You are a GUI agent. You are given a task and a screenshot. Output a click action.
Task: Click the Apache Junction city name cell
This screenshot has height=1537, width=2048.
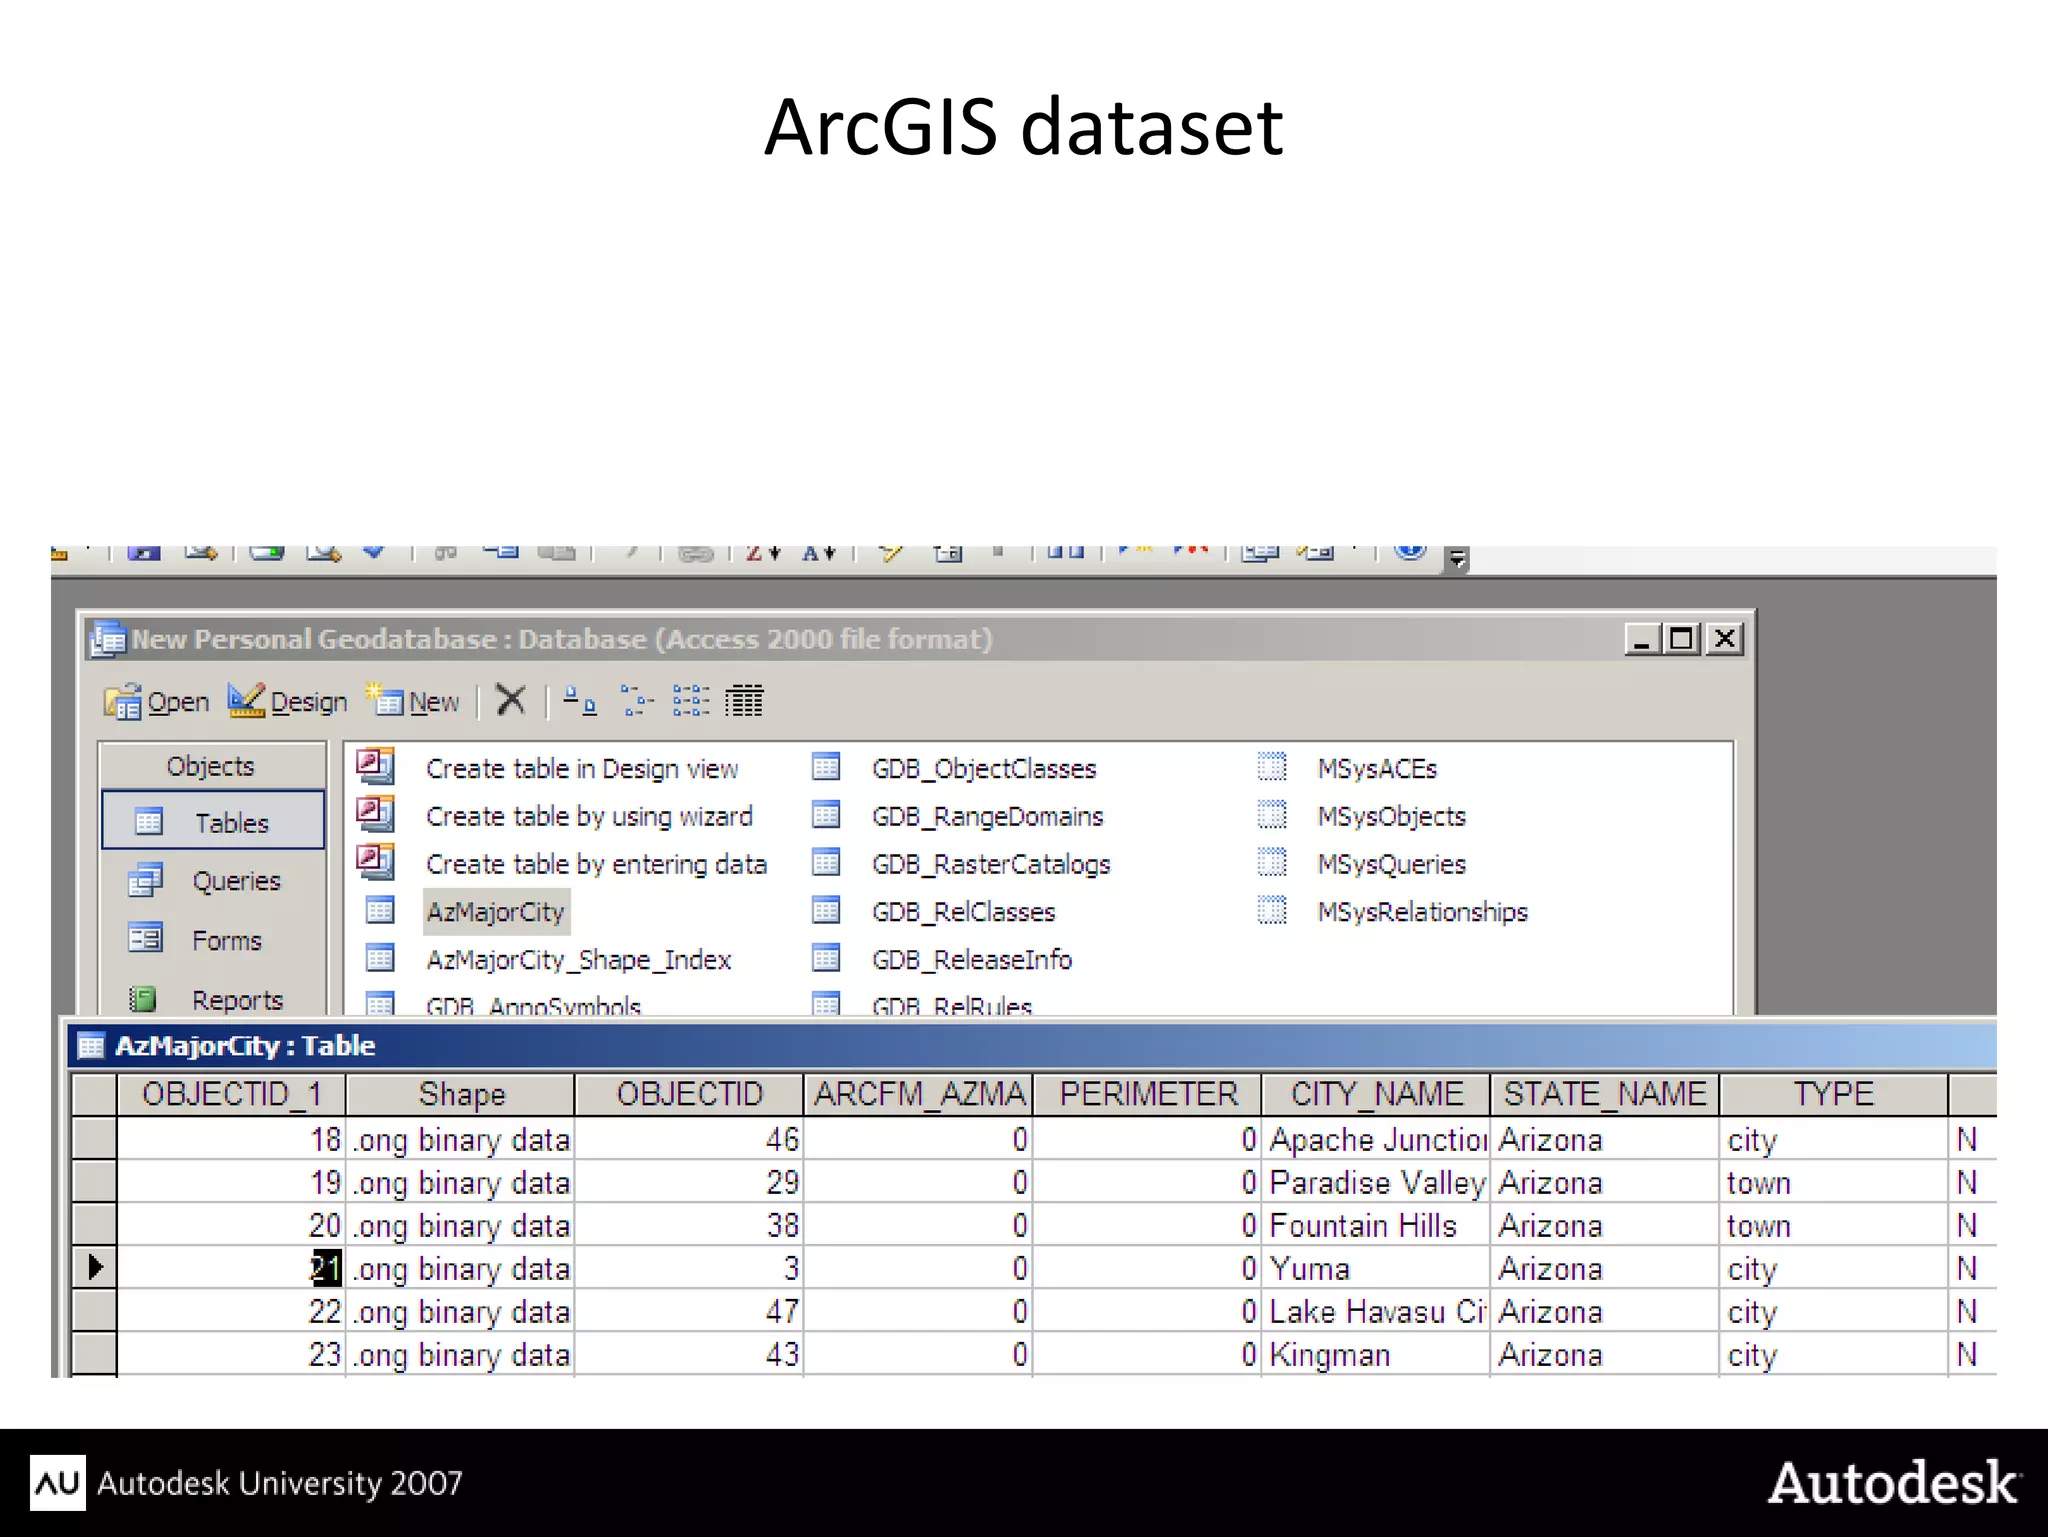pos(1377,1139)
